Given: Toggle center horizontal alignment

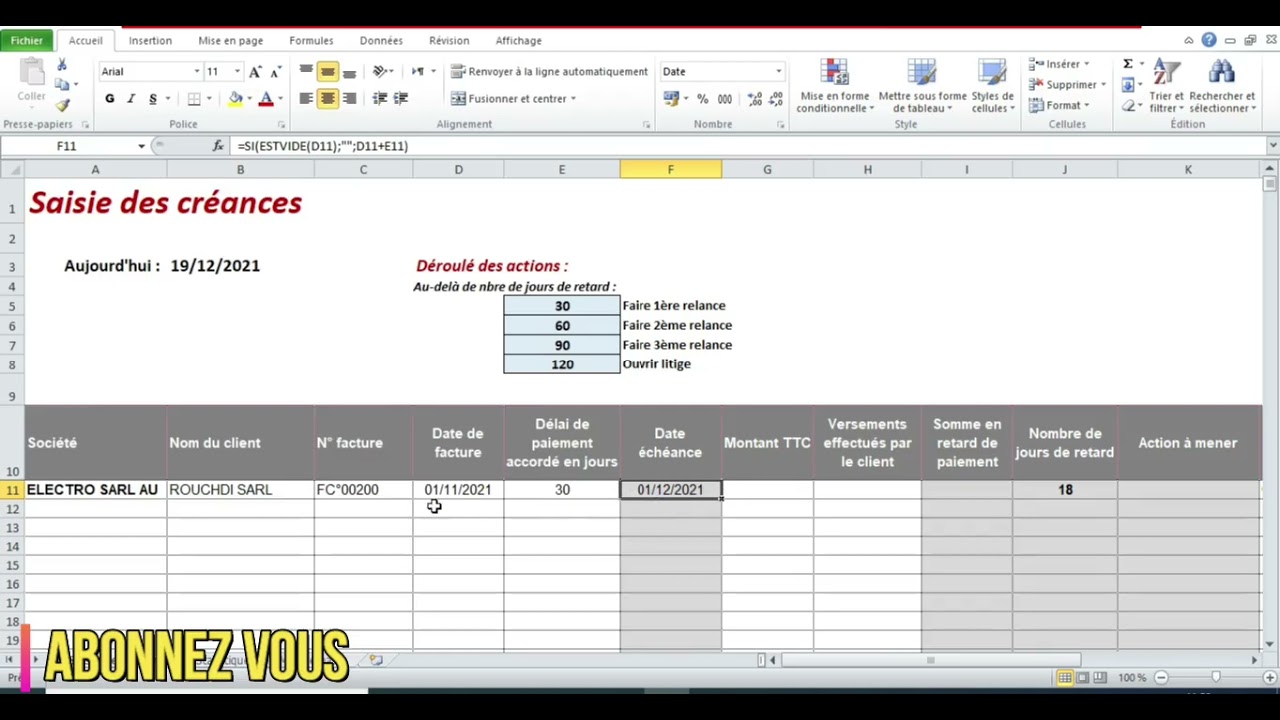Looking at the screenshot, I should (x=327, y=99).
